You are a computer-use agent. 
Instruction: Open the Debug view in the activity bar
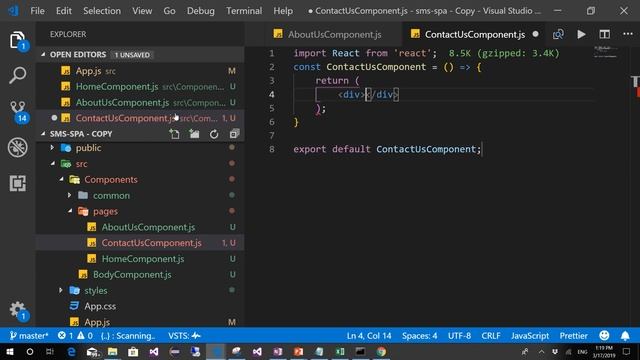tap(18, 147)
